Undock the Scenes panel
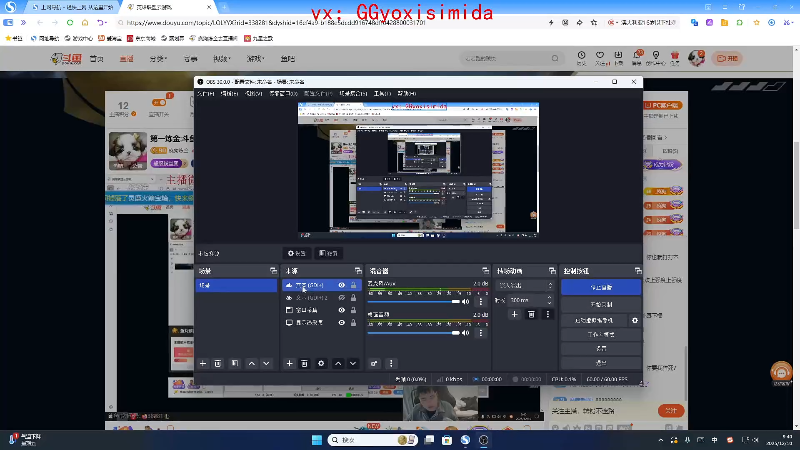 pyautogui.click(x=273, y=270)
